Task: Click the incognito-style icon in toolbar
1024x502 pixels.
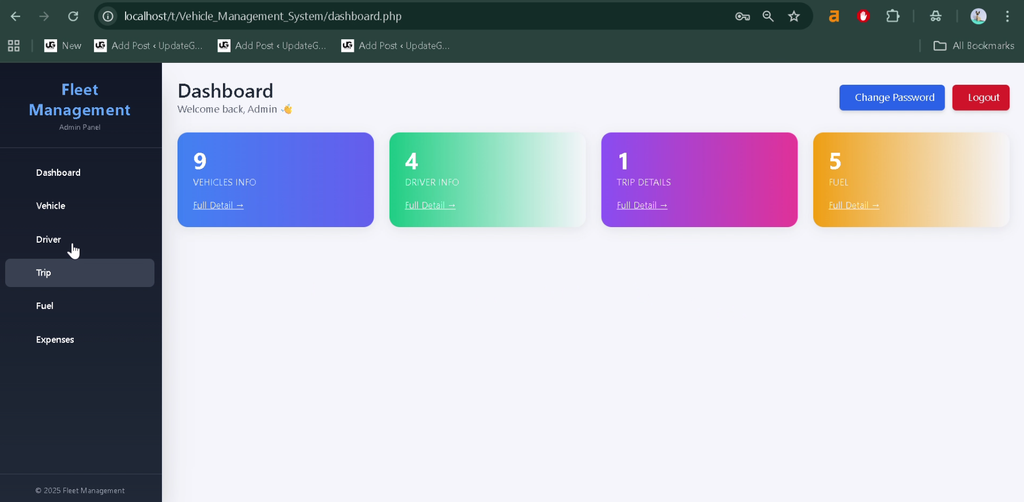Action: coord(936,16)
